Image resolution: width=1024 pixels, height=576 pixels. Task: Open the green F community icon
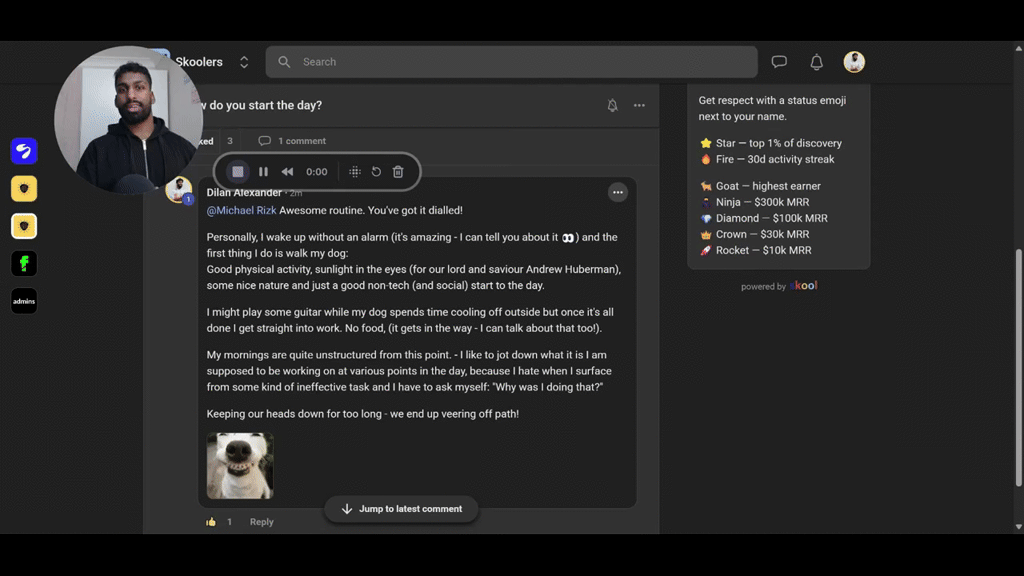point(24,264)
